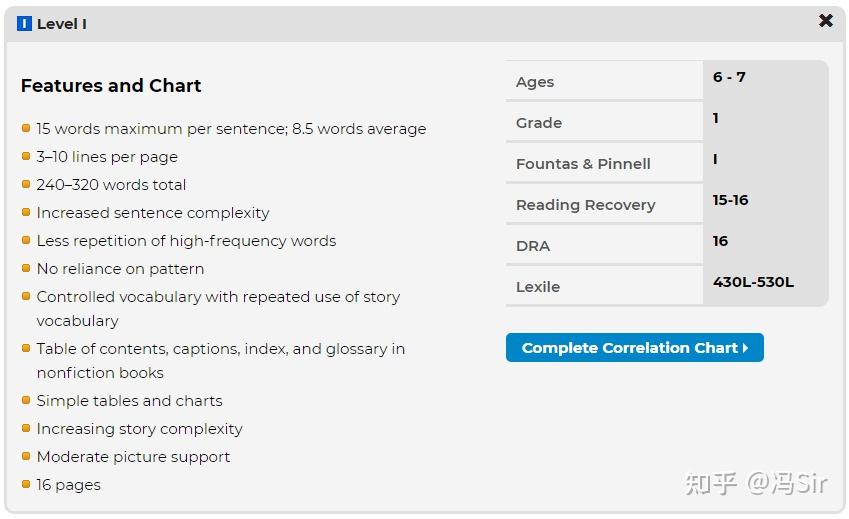Screen dimensions: 849x519
Task: Select the Ages row label
Action: coord(535,82)
